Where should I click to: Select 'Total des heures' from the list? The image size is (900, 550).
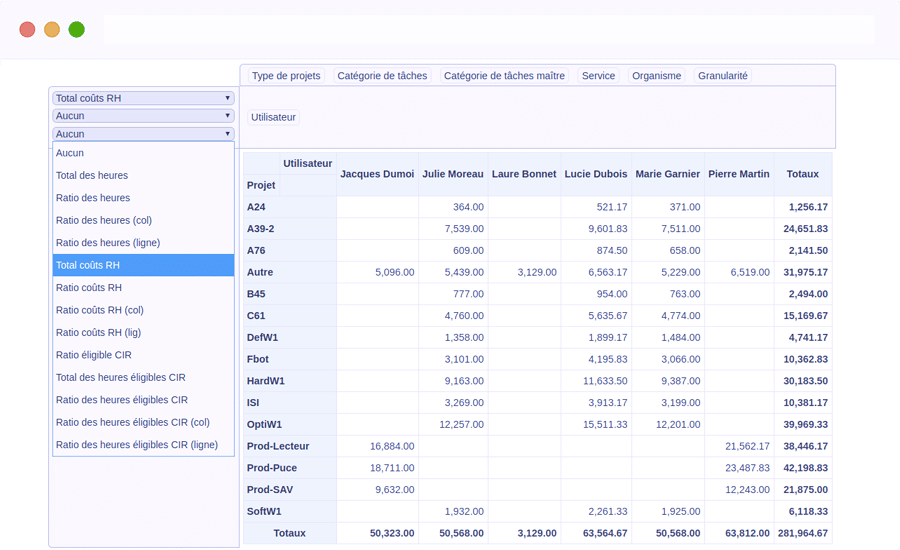tap(92, 176)
